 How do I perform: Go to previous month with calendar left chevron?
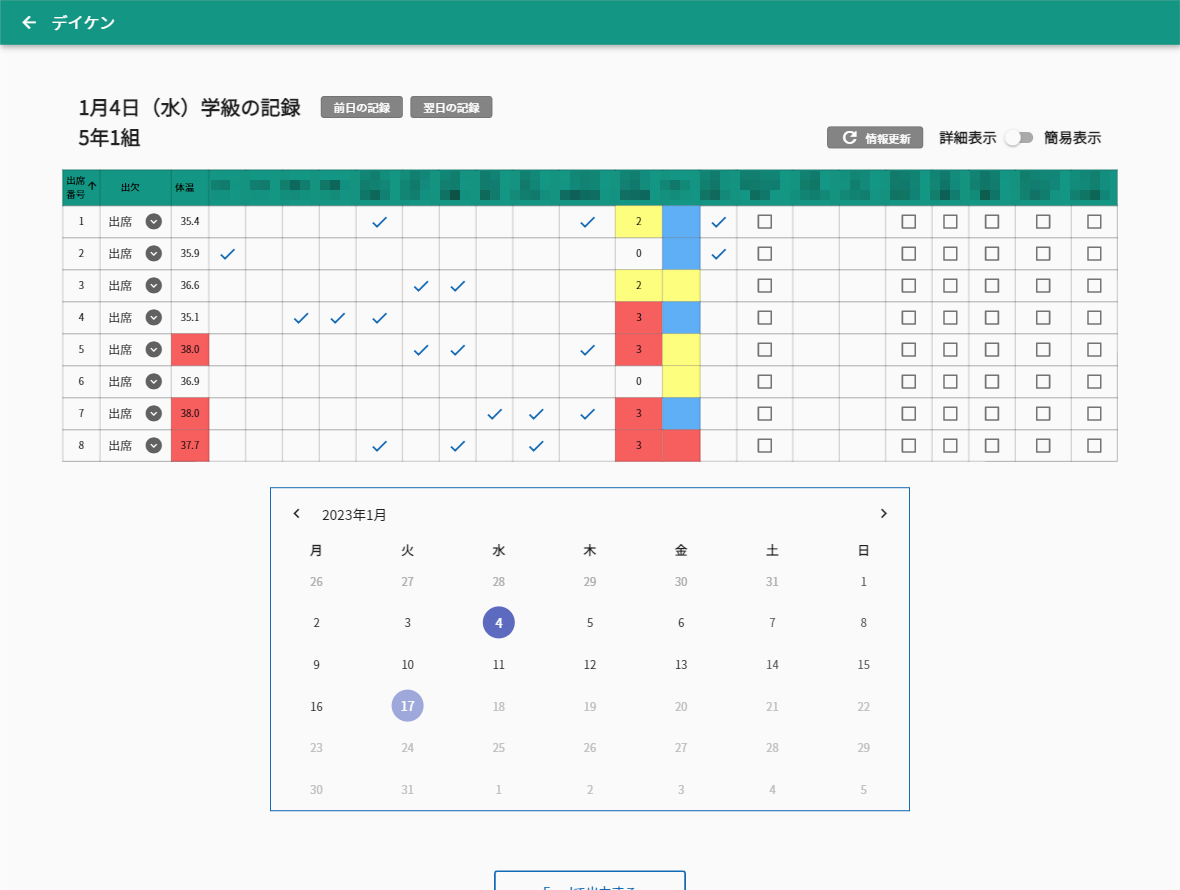click(296, 513)
